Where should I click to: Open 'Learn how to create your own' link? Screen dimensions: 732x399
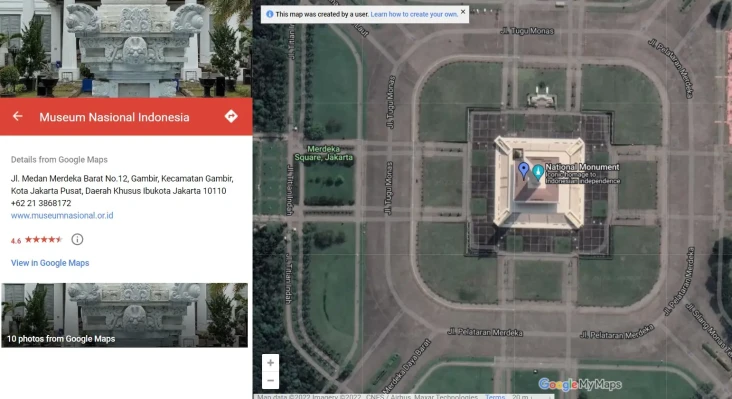[414, 14]
